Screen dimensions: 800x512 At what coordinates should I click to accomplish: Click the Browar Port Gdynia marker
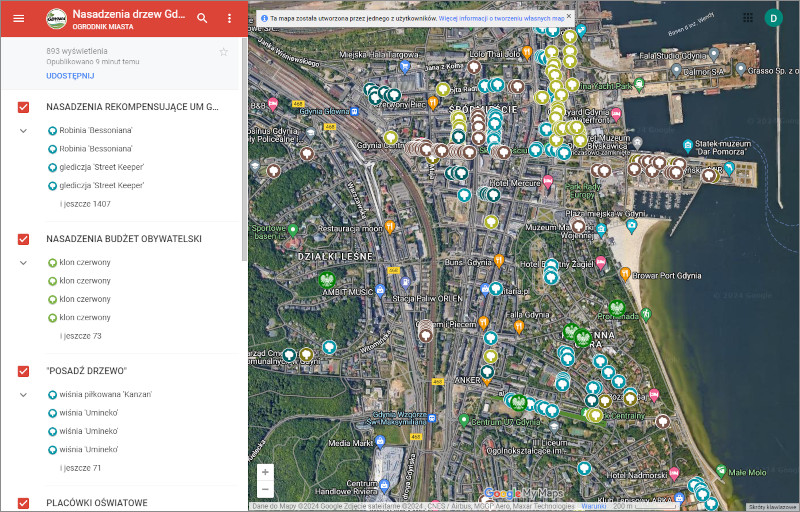click(625, 274)
